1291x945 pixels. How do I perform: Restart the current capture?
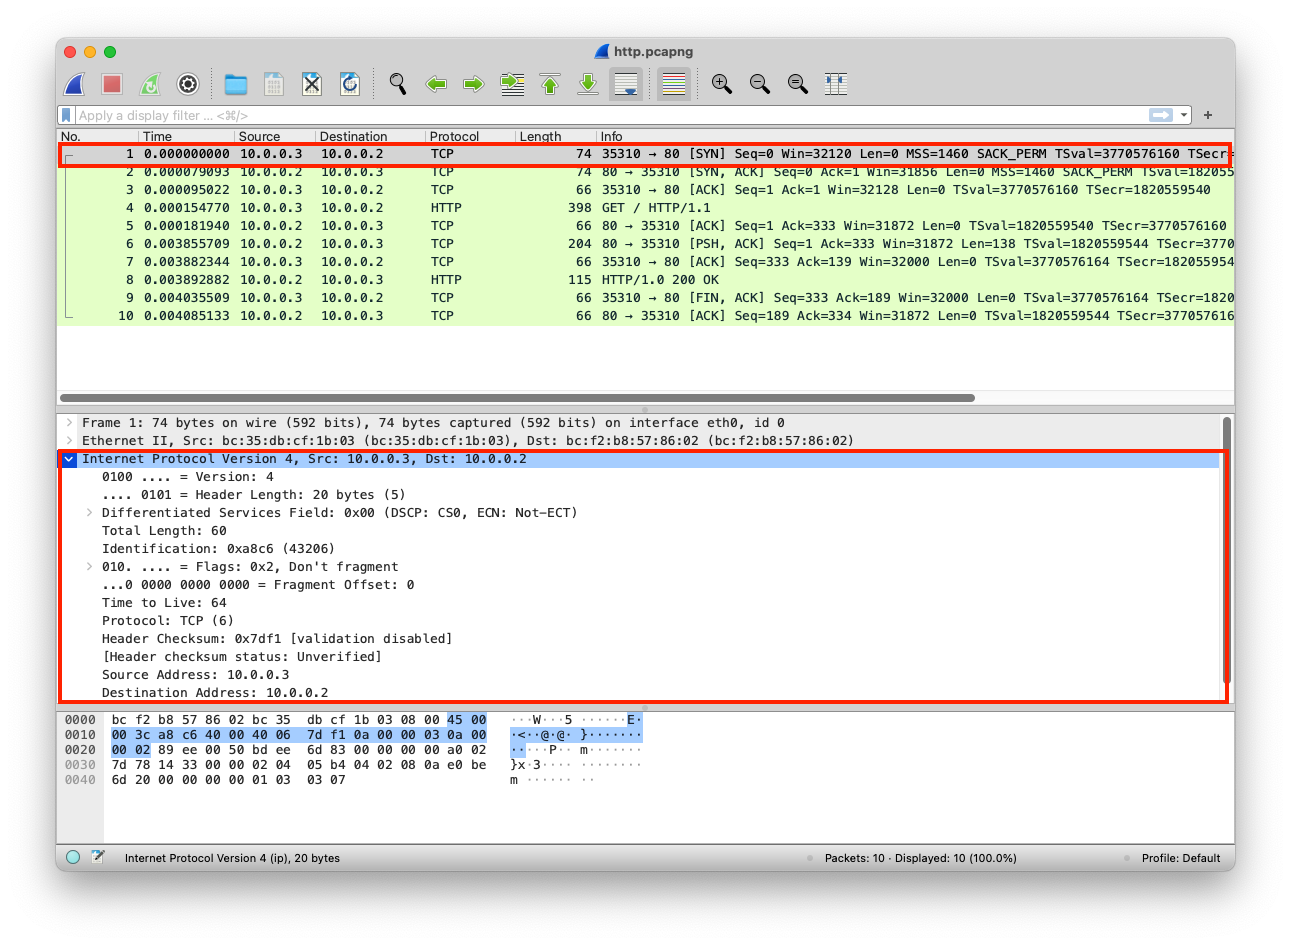coord(149,84)
